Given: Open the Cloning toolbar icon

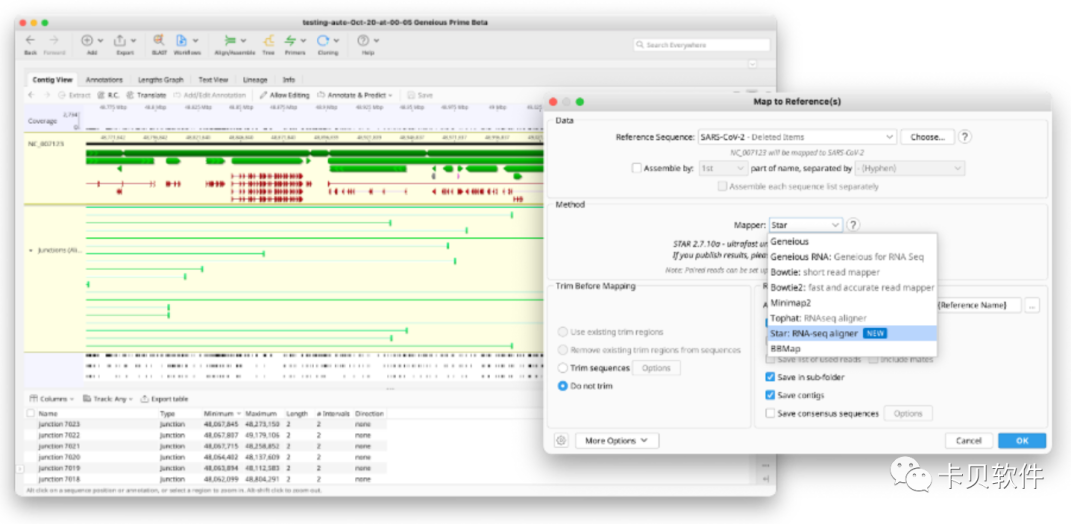Looking at the screenshot, I should click(322, 41).
